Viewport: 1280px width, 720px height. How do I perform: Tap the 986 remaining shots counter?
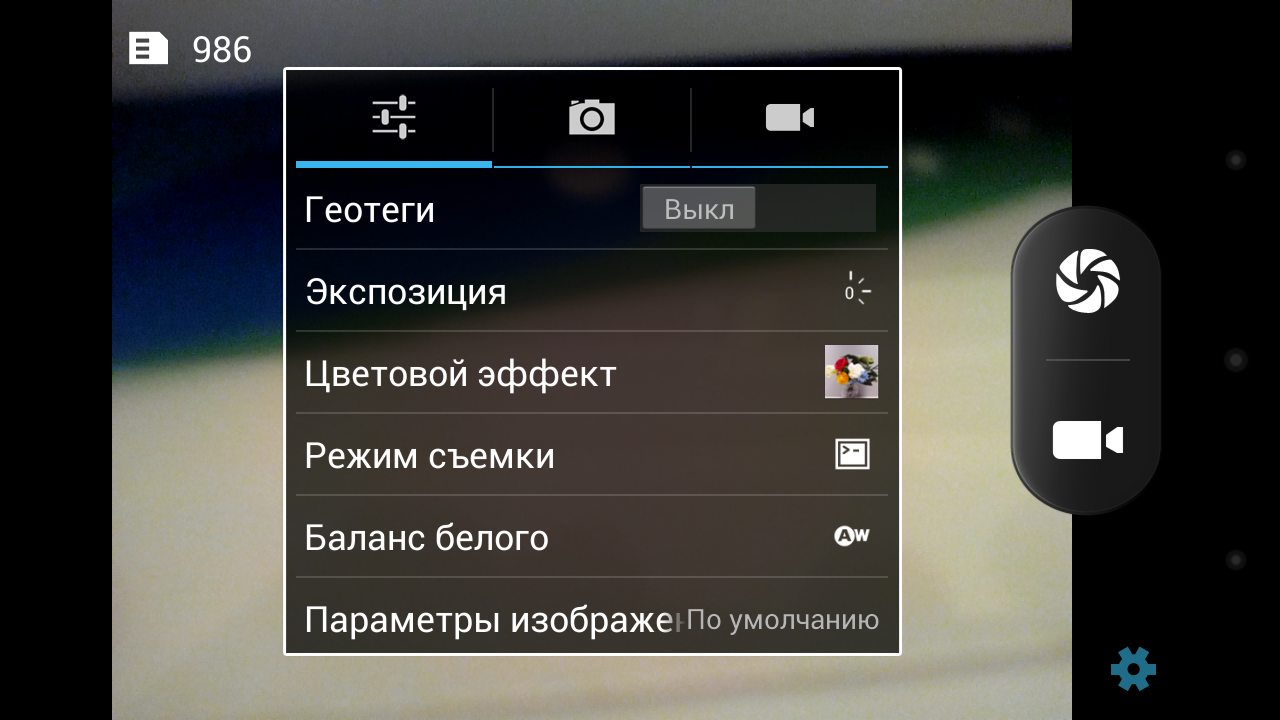pyautogui.click(x=222, y=49)
